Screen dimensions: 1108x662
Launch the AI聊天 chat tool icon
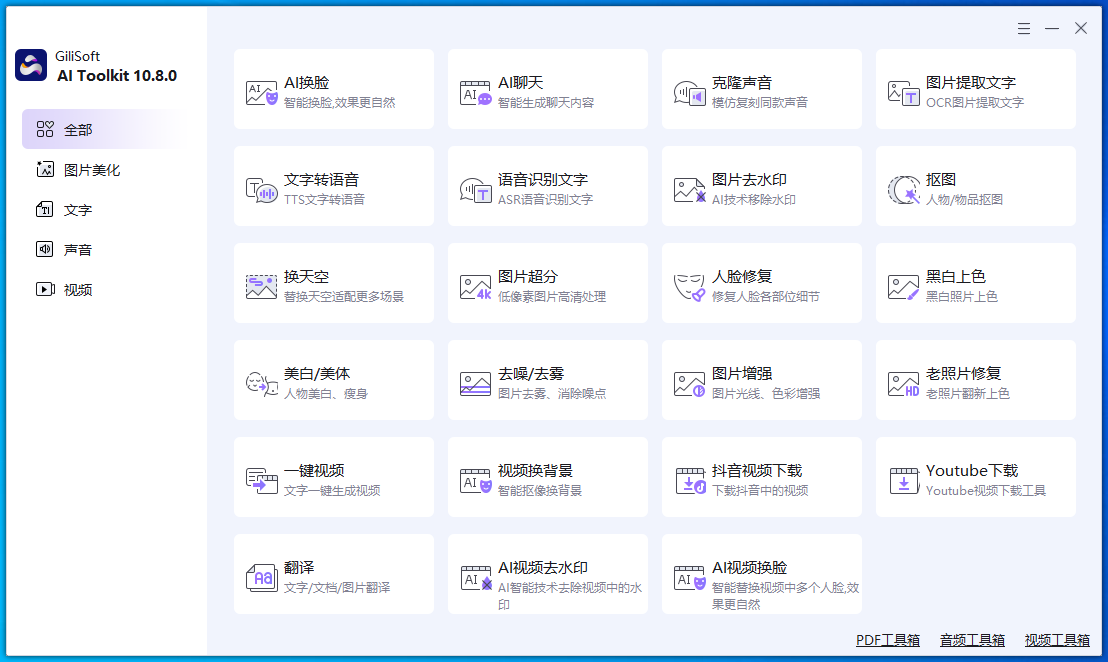(476, 93)
